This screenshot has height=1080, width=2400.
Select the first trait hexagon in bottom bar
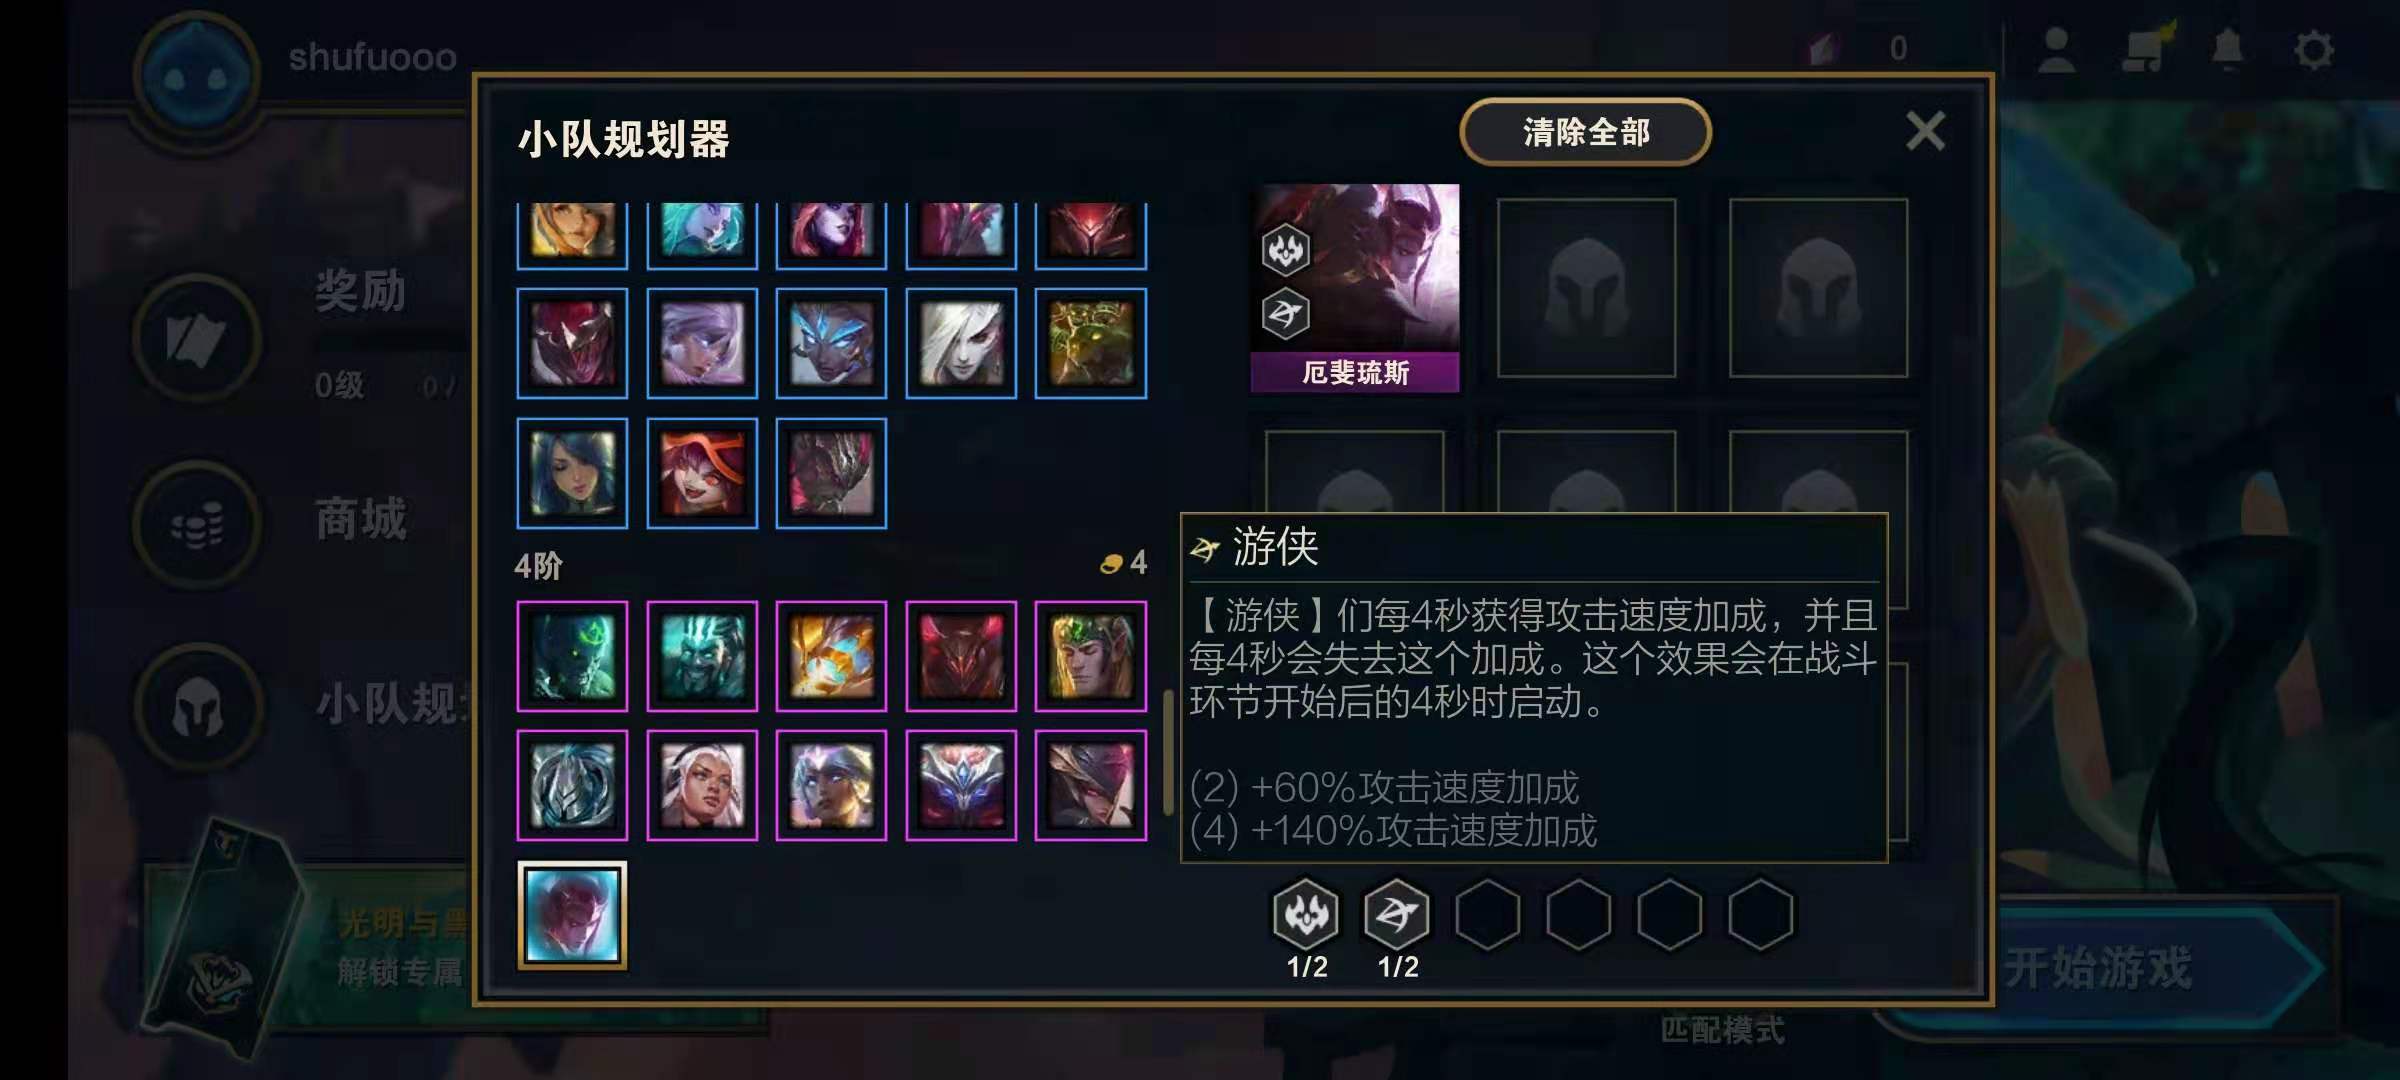click(1306, 914)
